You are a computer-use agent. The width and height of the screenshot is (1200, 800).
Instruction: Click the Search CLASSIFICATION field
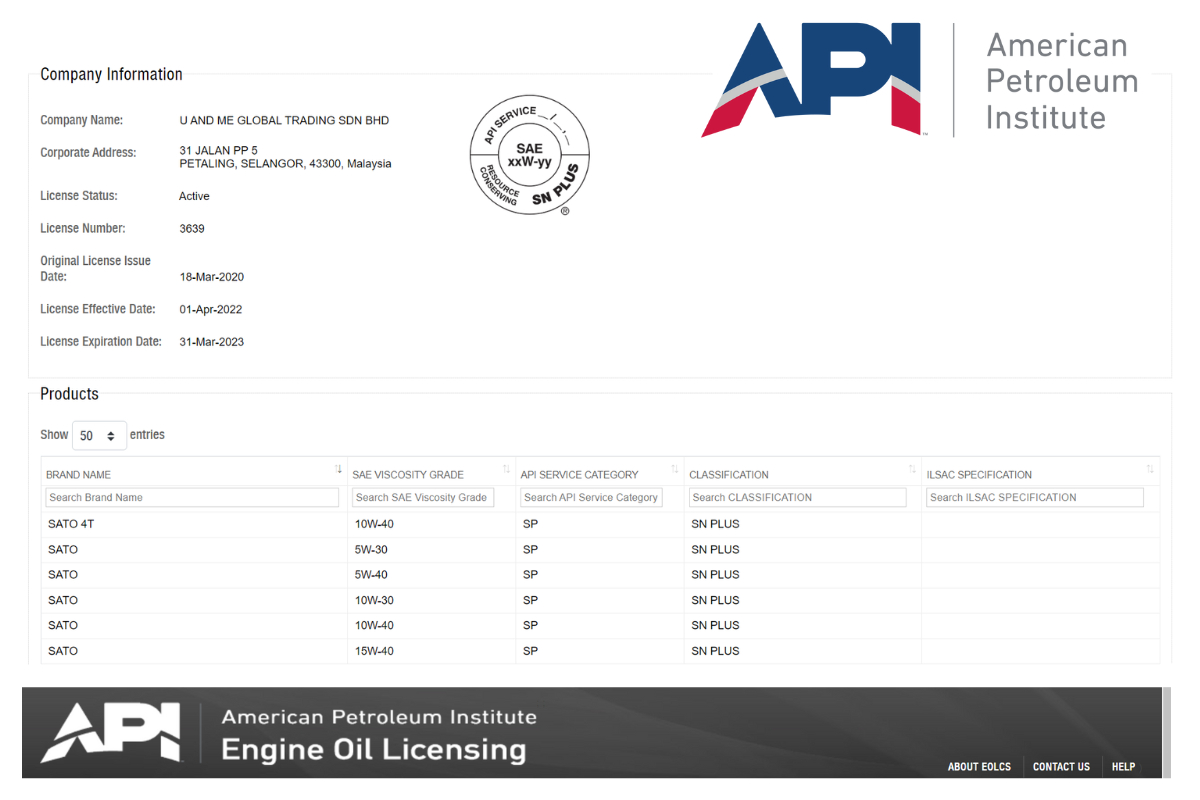click(798, 497)
